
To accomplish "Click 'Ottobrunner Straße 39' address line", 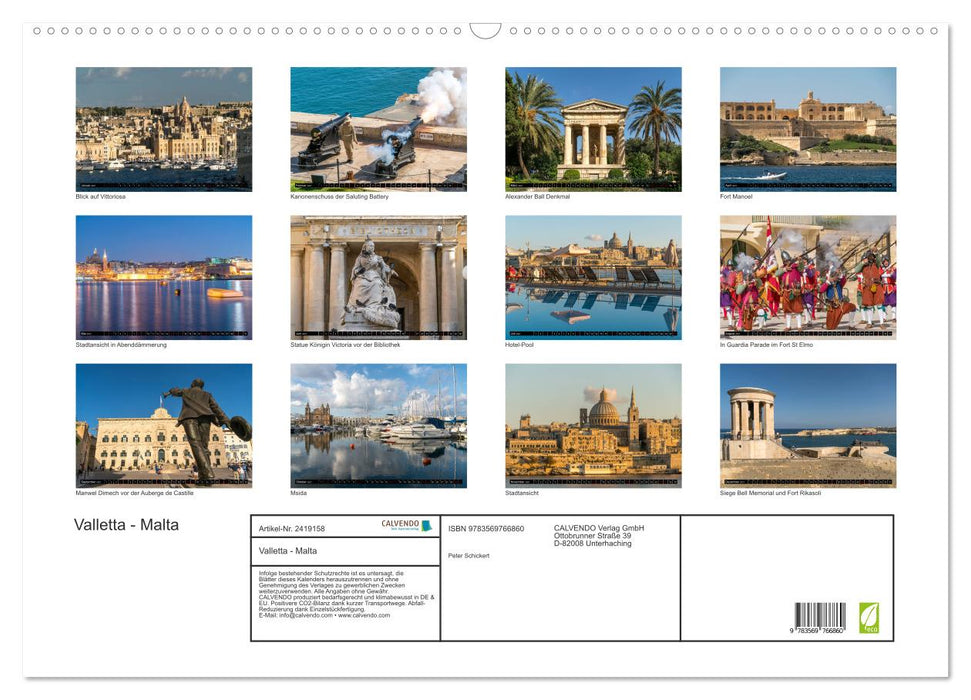I will [593, 536].
